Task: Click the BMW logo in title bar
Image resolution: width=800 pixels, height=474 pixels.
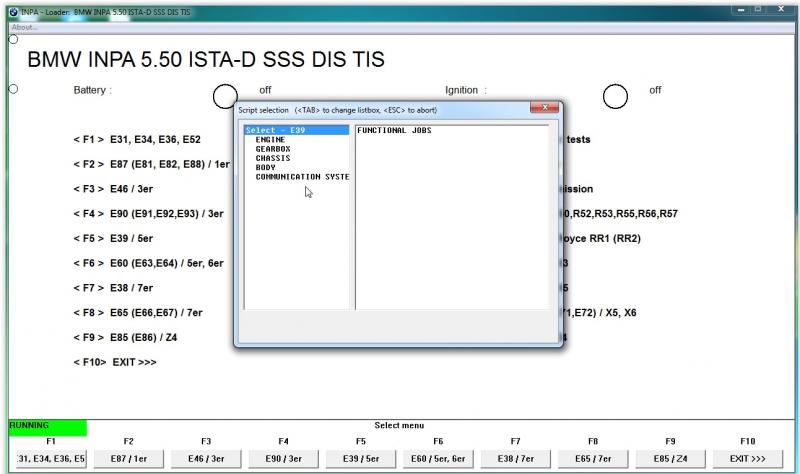Action: pyautogui.click(x=11, y=9)
